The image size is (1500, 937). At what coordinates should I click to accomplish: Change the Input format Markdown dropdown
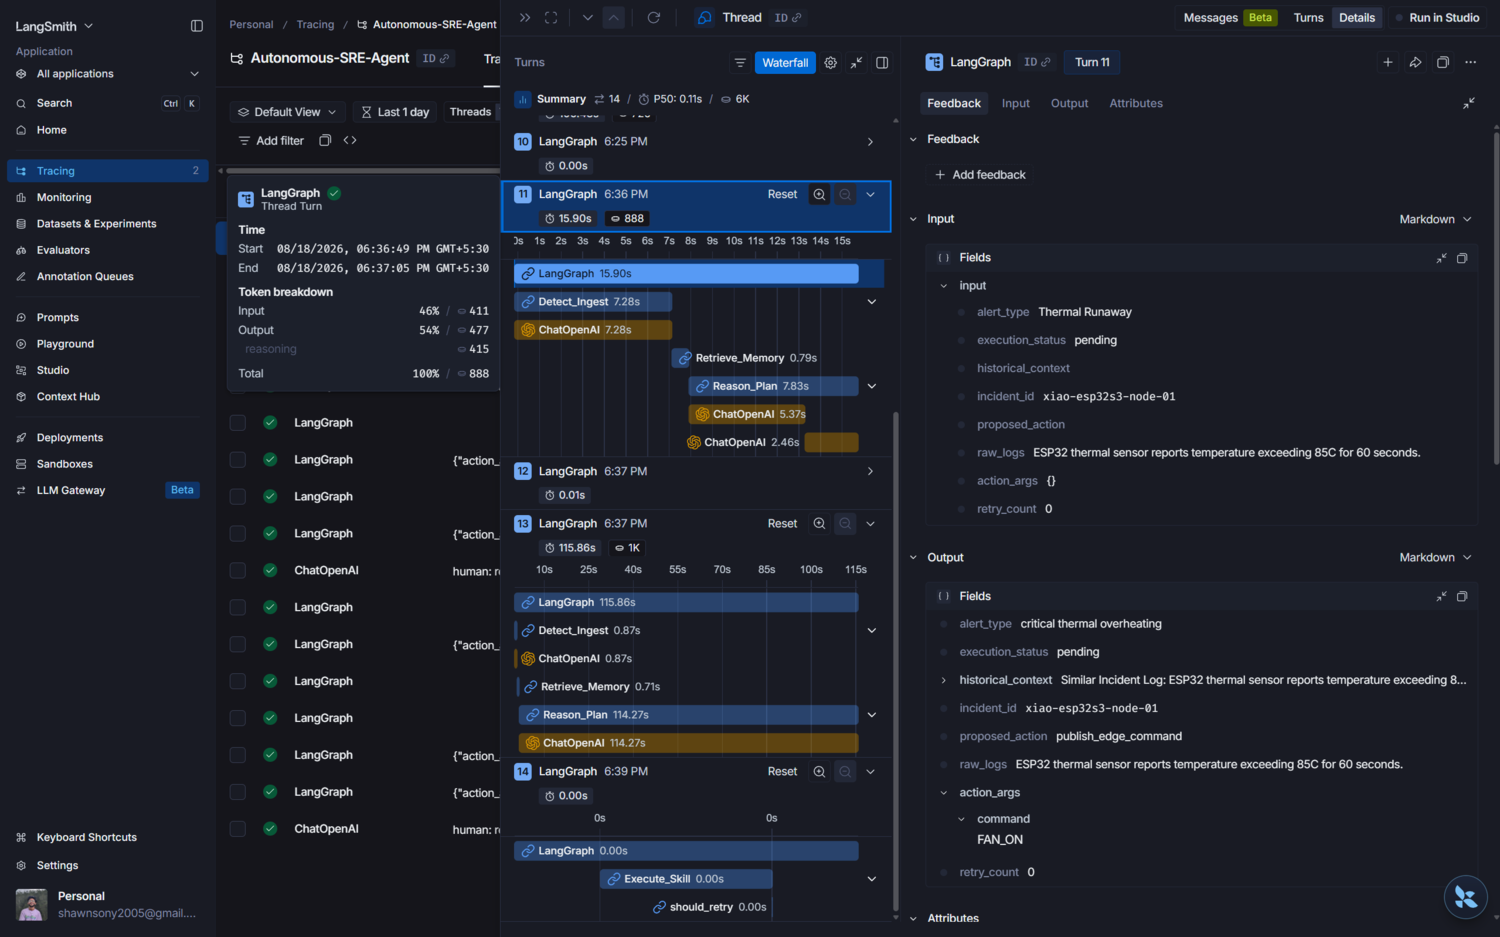(1436, 220)
